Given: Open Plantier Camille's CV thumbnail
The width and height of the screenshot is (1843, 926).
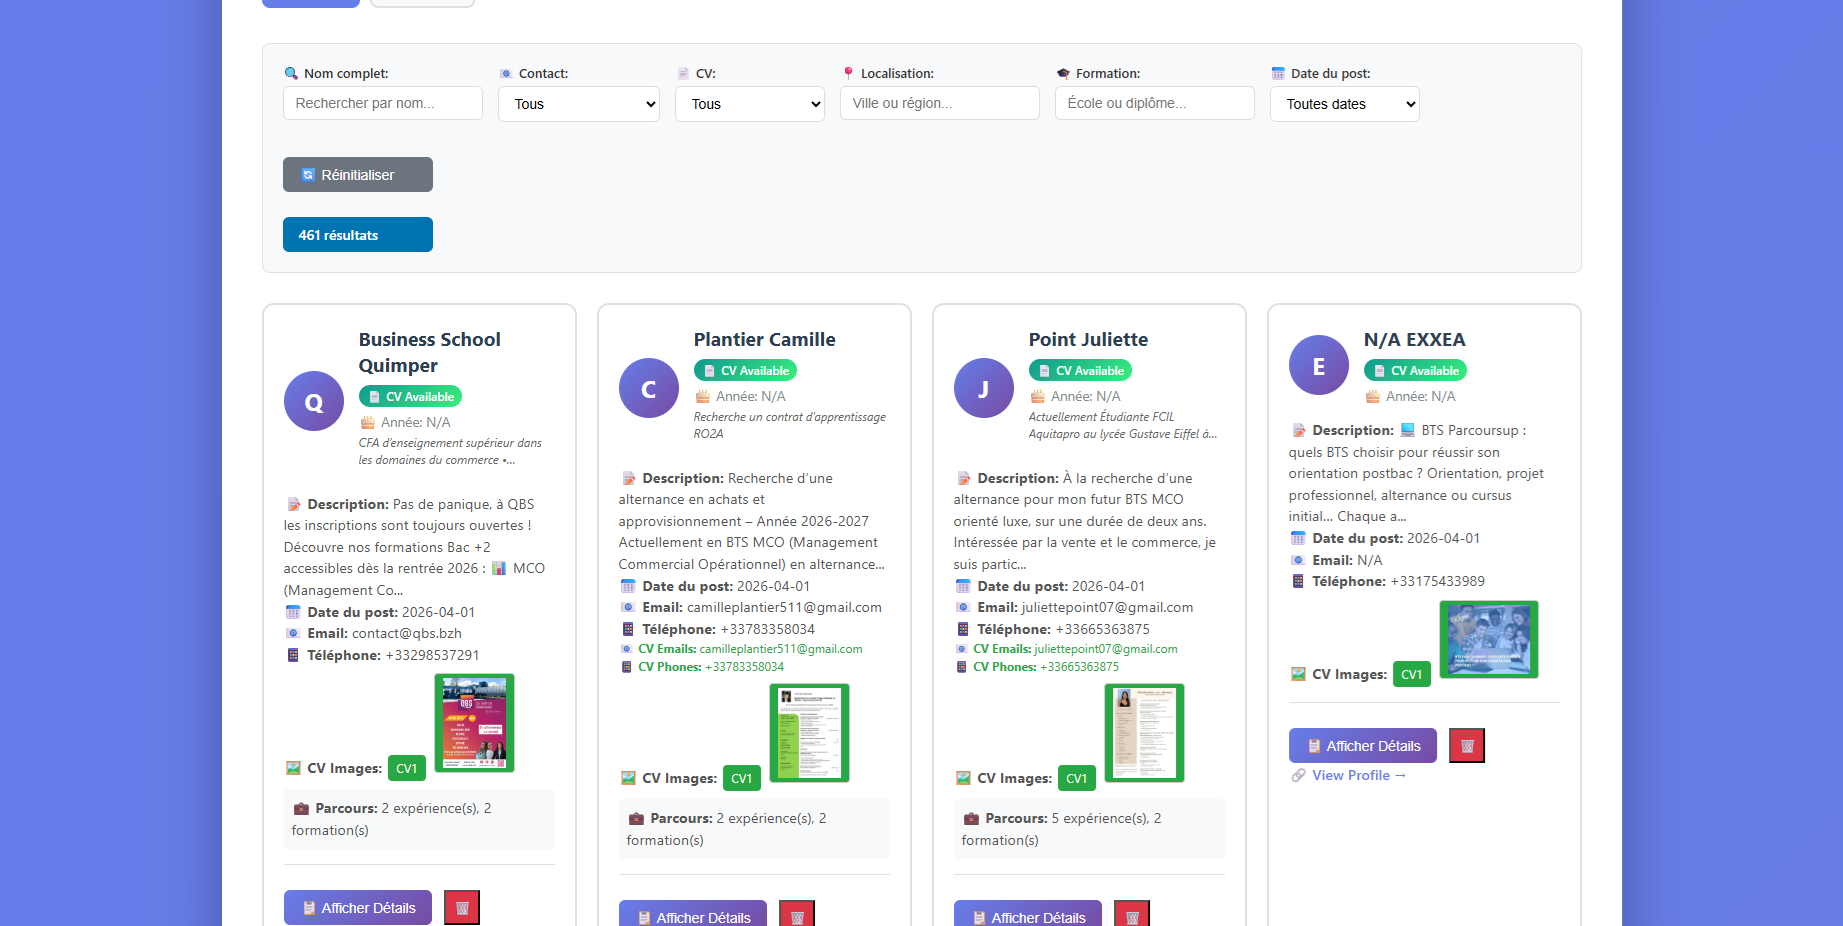Looking at the screenshot, I should tap(809, 733).
